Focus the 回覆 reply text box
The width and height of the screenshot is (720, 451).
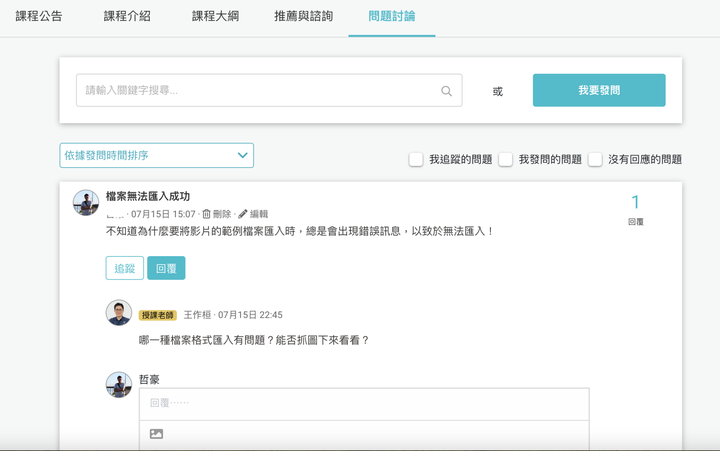click(x=364, y=404)
